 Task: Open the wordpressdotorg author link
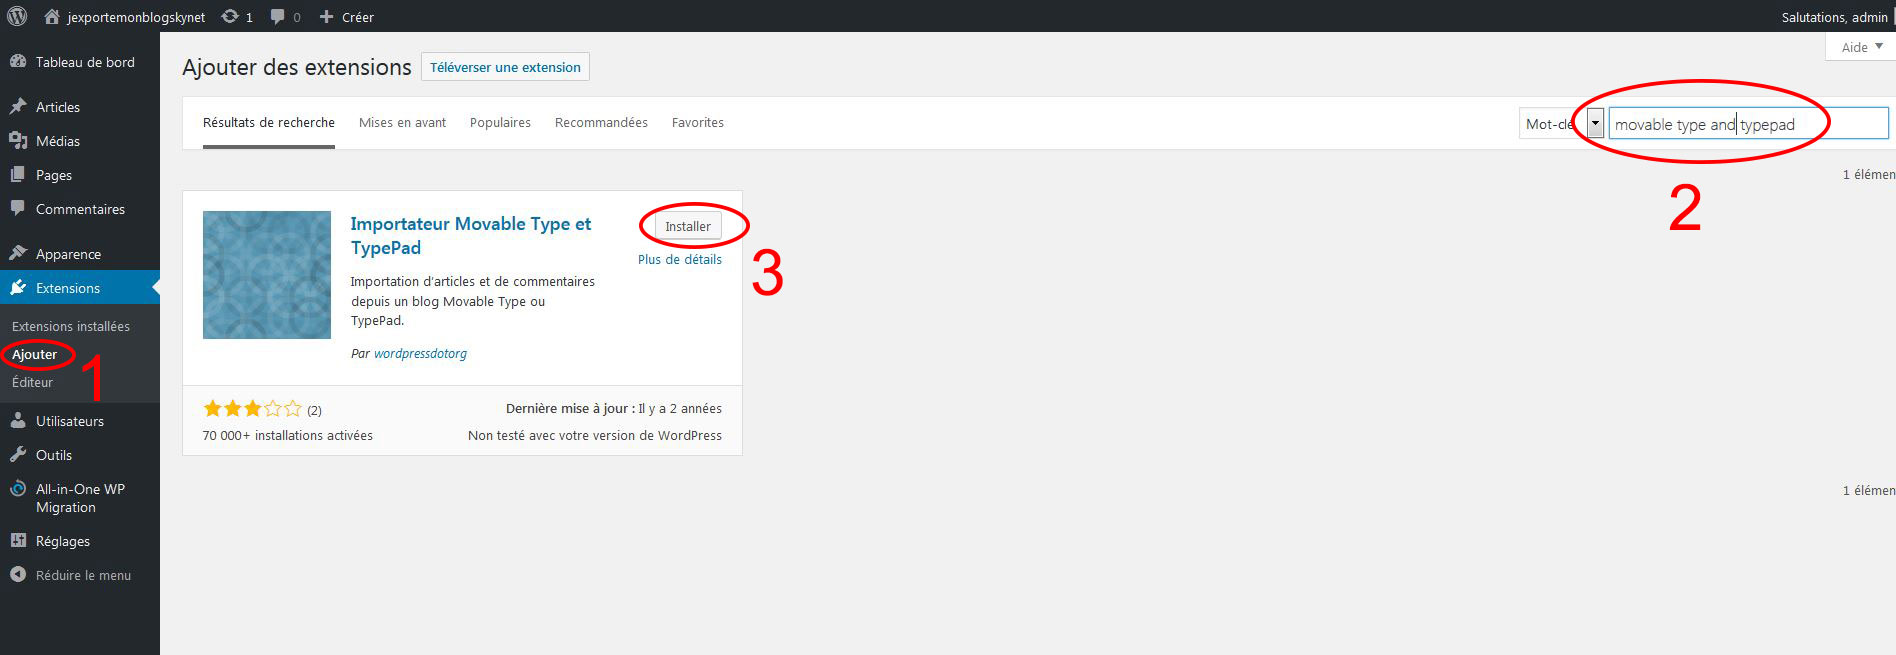pos(420,353)
